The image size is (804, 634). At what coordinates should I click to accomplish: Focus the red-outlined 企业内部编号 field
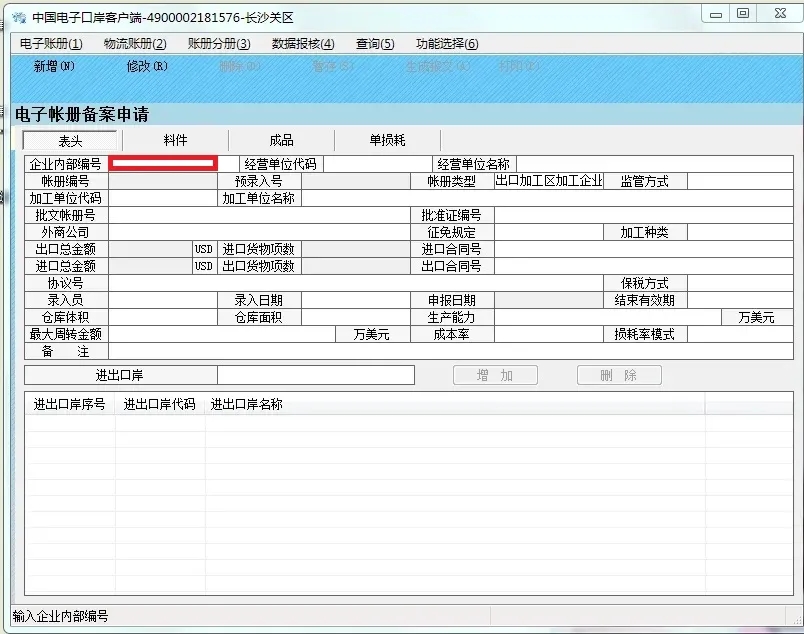pyautogui.click(x=163, y=163)
